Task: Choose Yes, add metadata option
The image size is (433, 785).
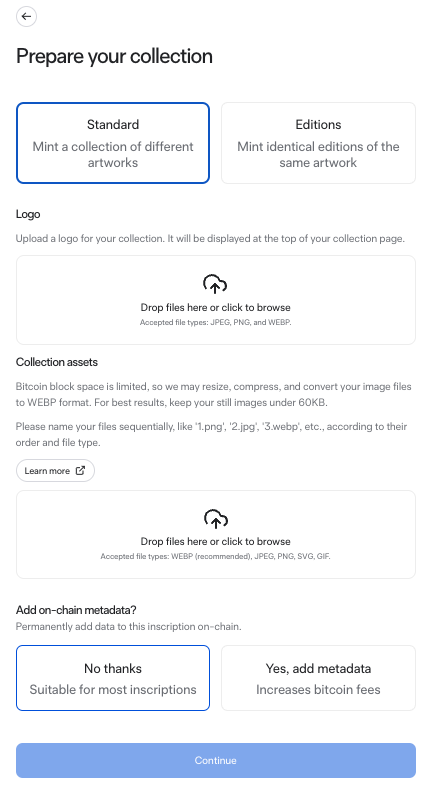Action: [x=318, y=678]
